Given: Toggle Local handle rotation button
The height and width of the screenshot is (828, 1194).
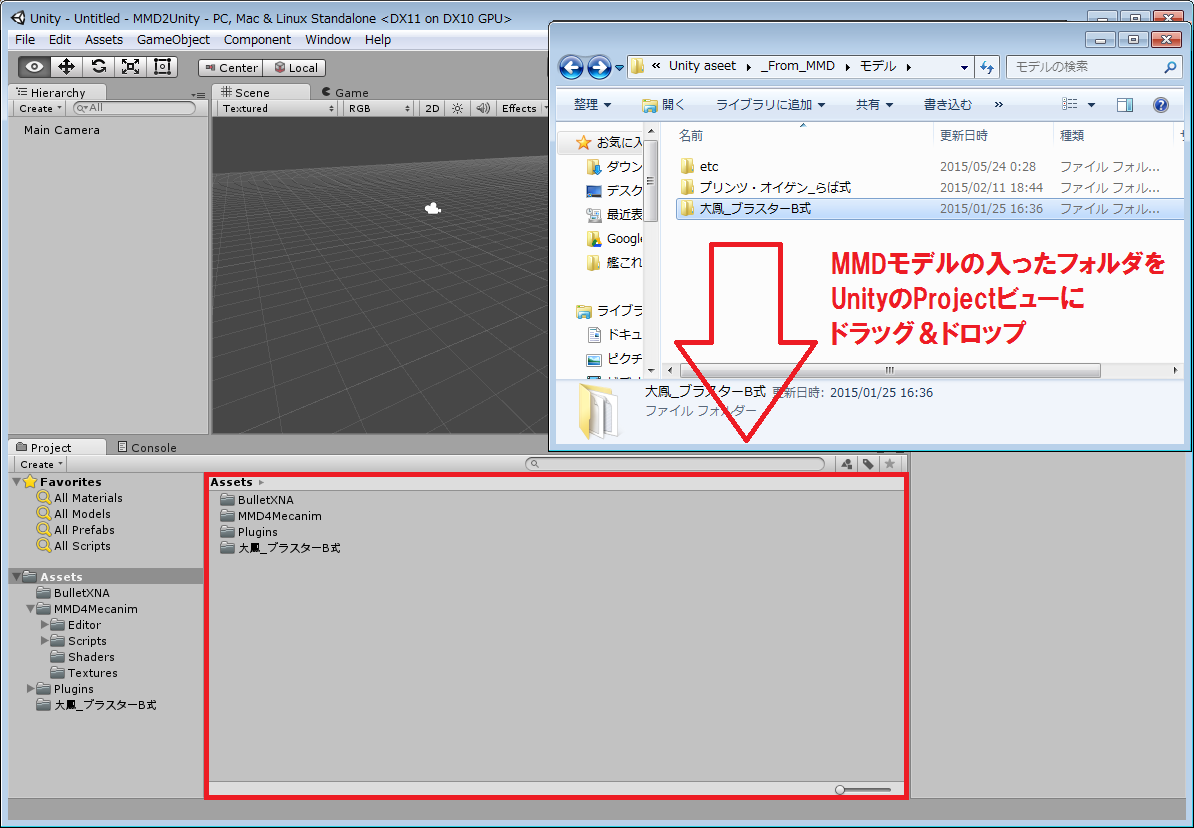Looking at the screenshot, I should pyautogui.click(x=295, y=68).
